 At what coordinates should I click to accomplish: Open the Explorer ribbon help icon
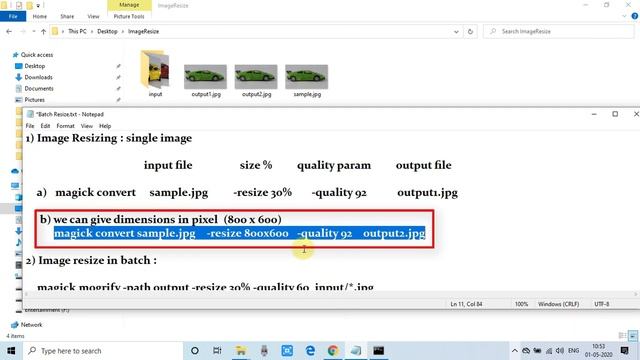coord(635,16)
